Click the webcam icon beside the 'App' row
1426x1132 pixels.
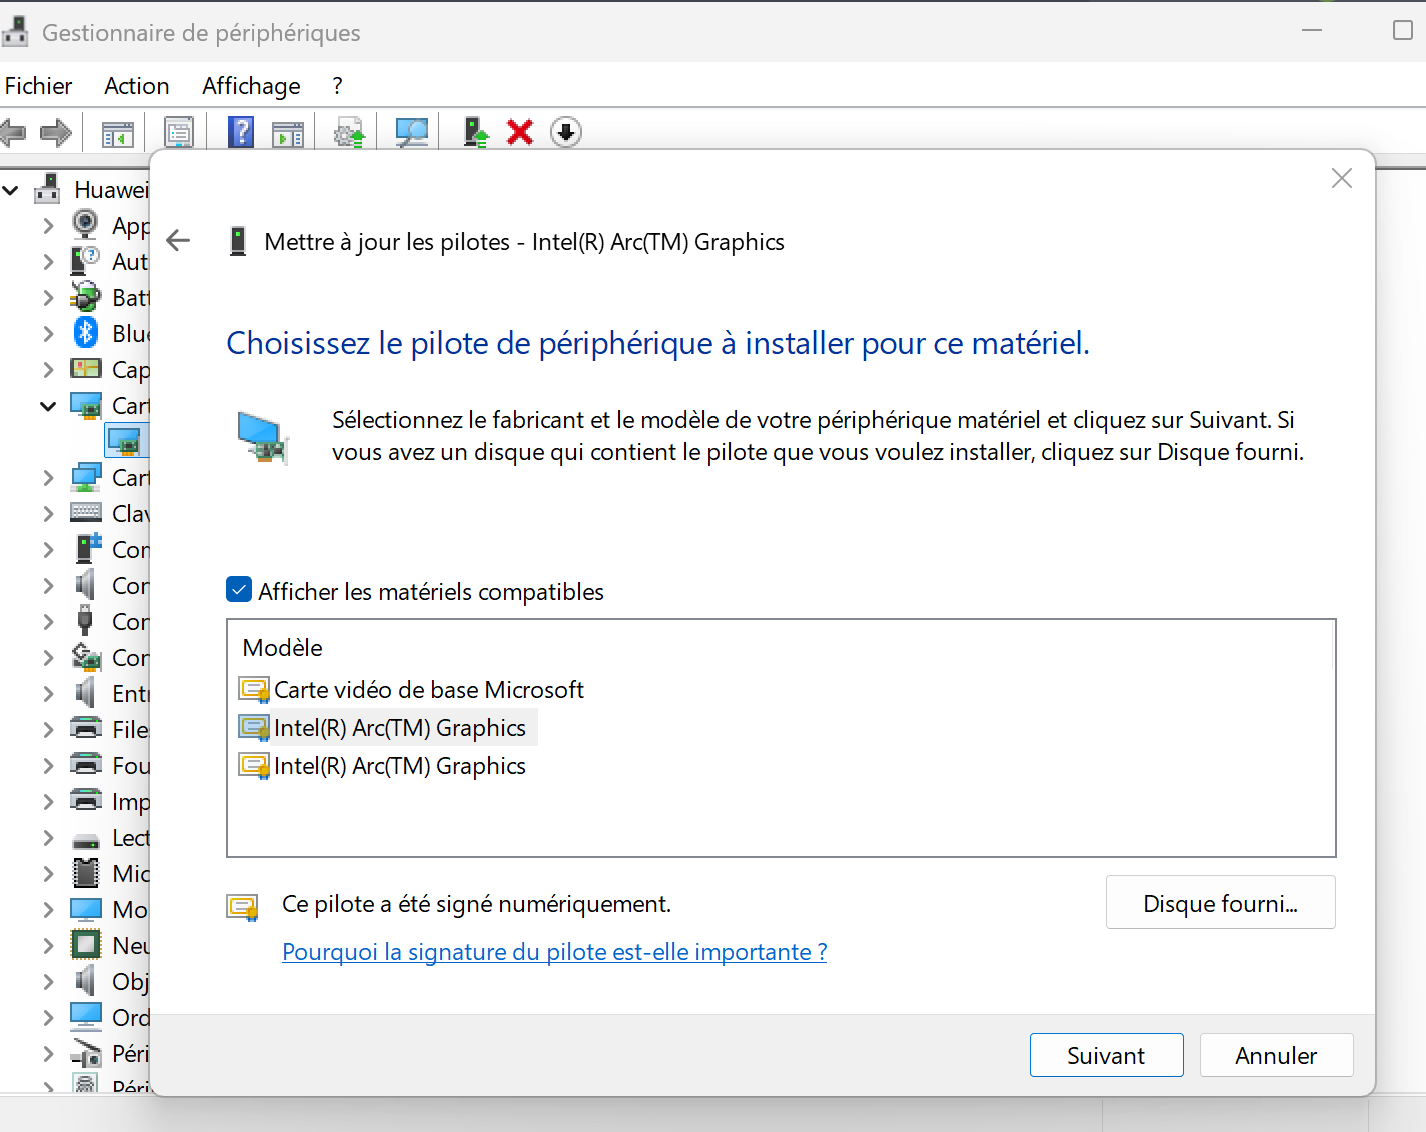click(x=86, y=225)
